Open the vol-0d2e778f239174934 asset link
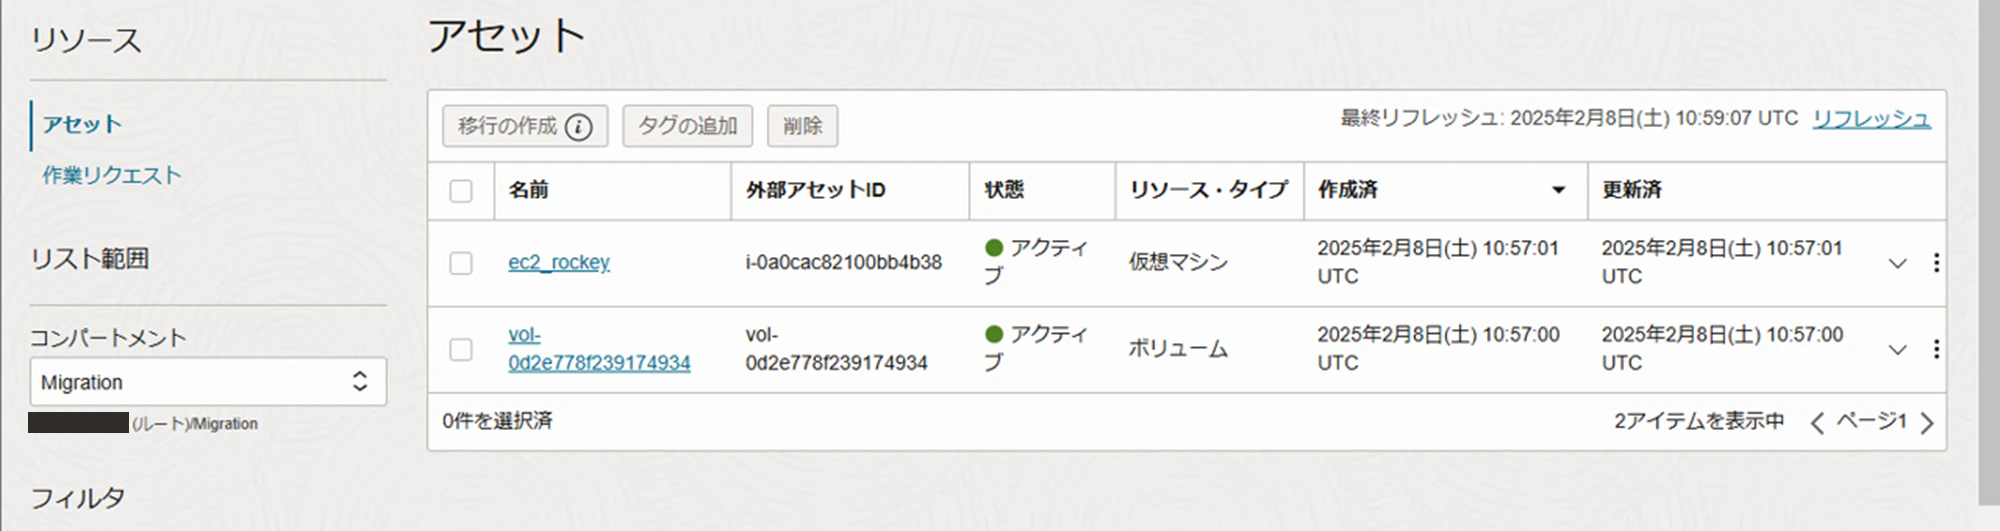 point(599,349)
